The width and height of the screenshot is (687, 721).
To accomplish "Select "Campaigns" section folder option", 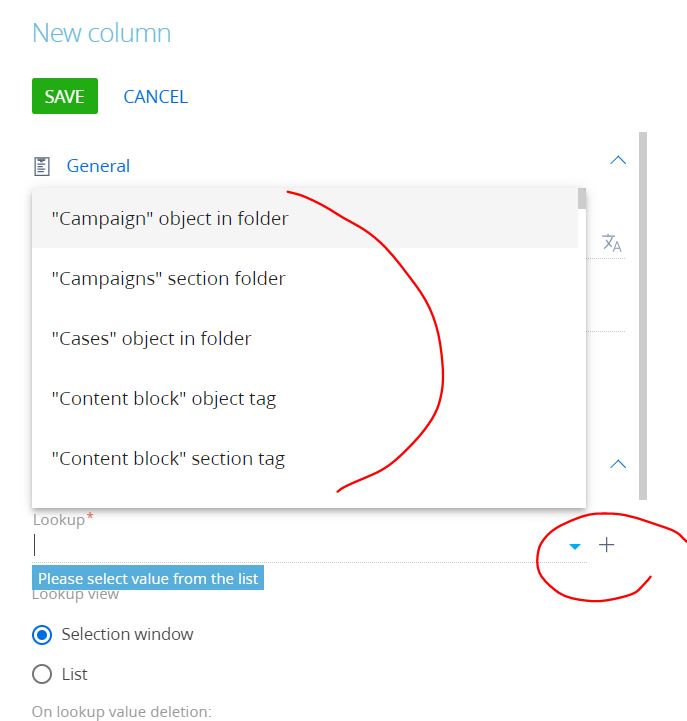I will point(305,278).
